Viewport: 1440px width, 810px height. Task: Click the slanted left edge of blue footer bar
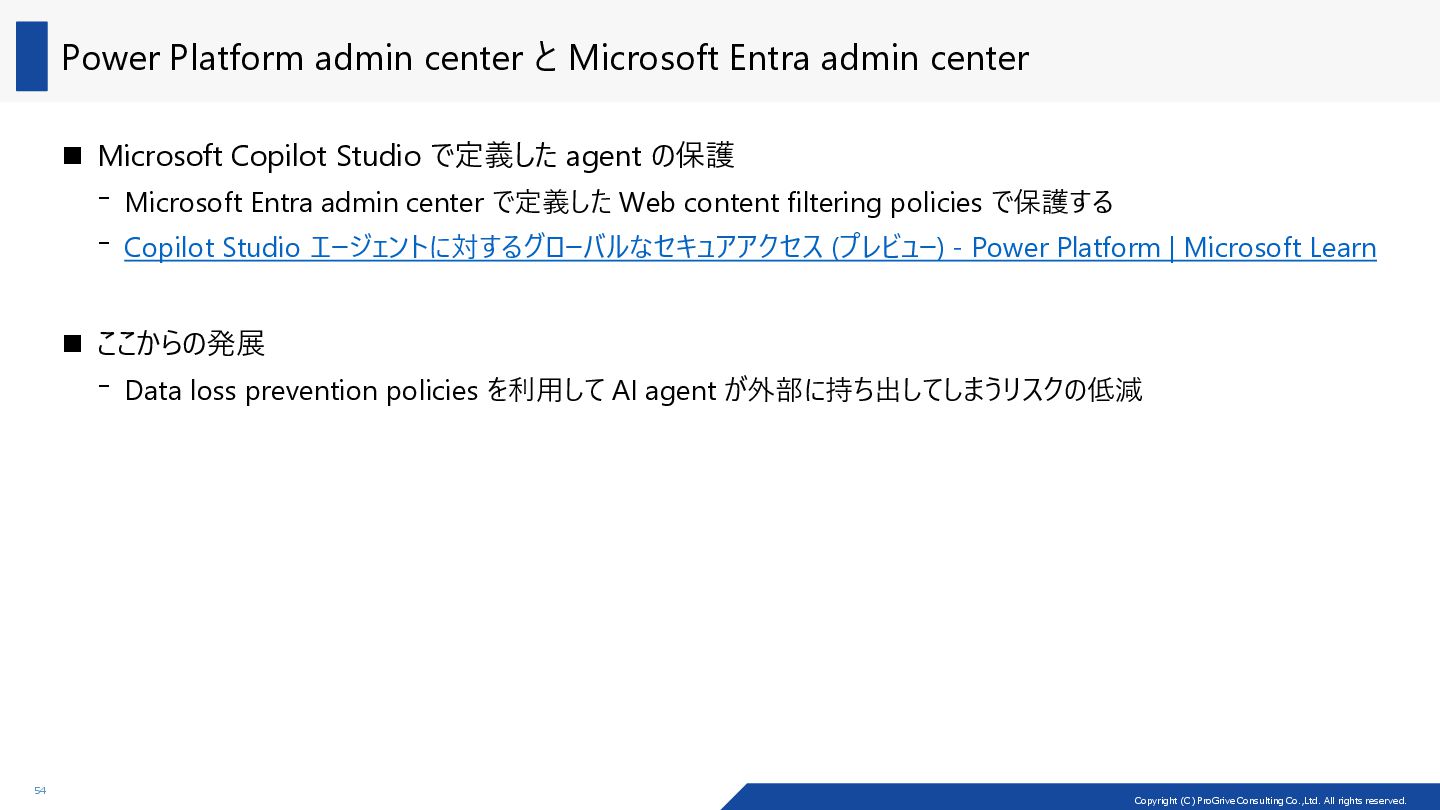coord(735,796)
